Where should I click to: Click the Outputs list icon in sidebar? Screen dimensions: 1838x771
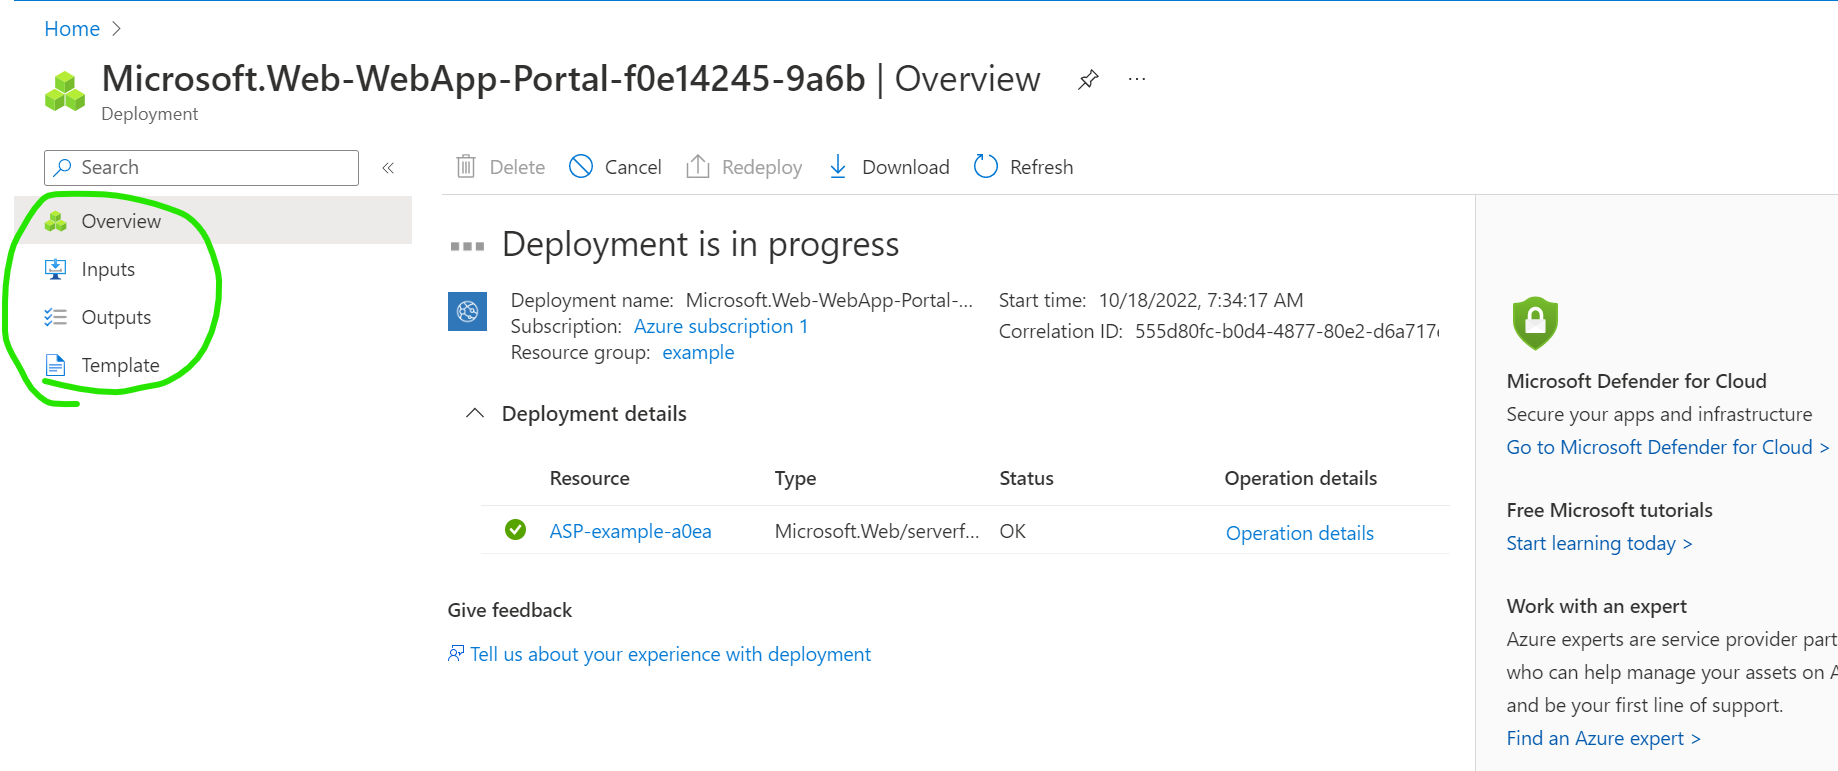56,317
